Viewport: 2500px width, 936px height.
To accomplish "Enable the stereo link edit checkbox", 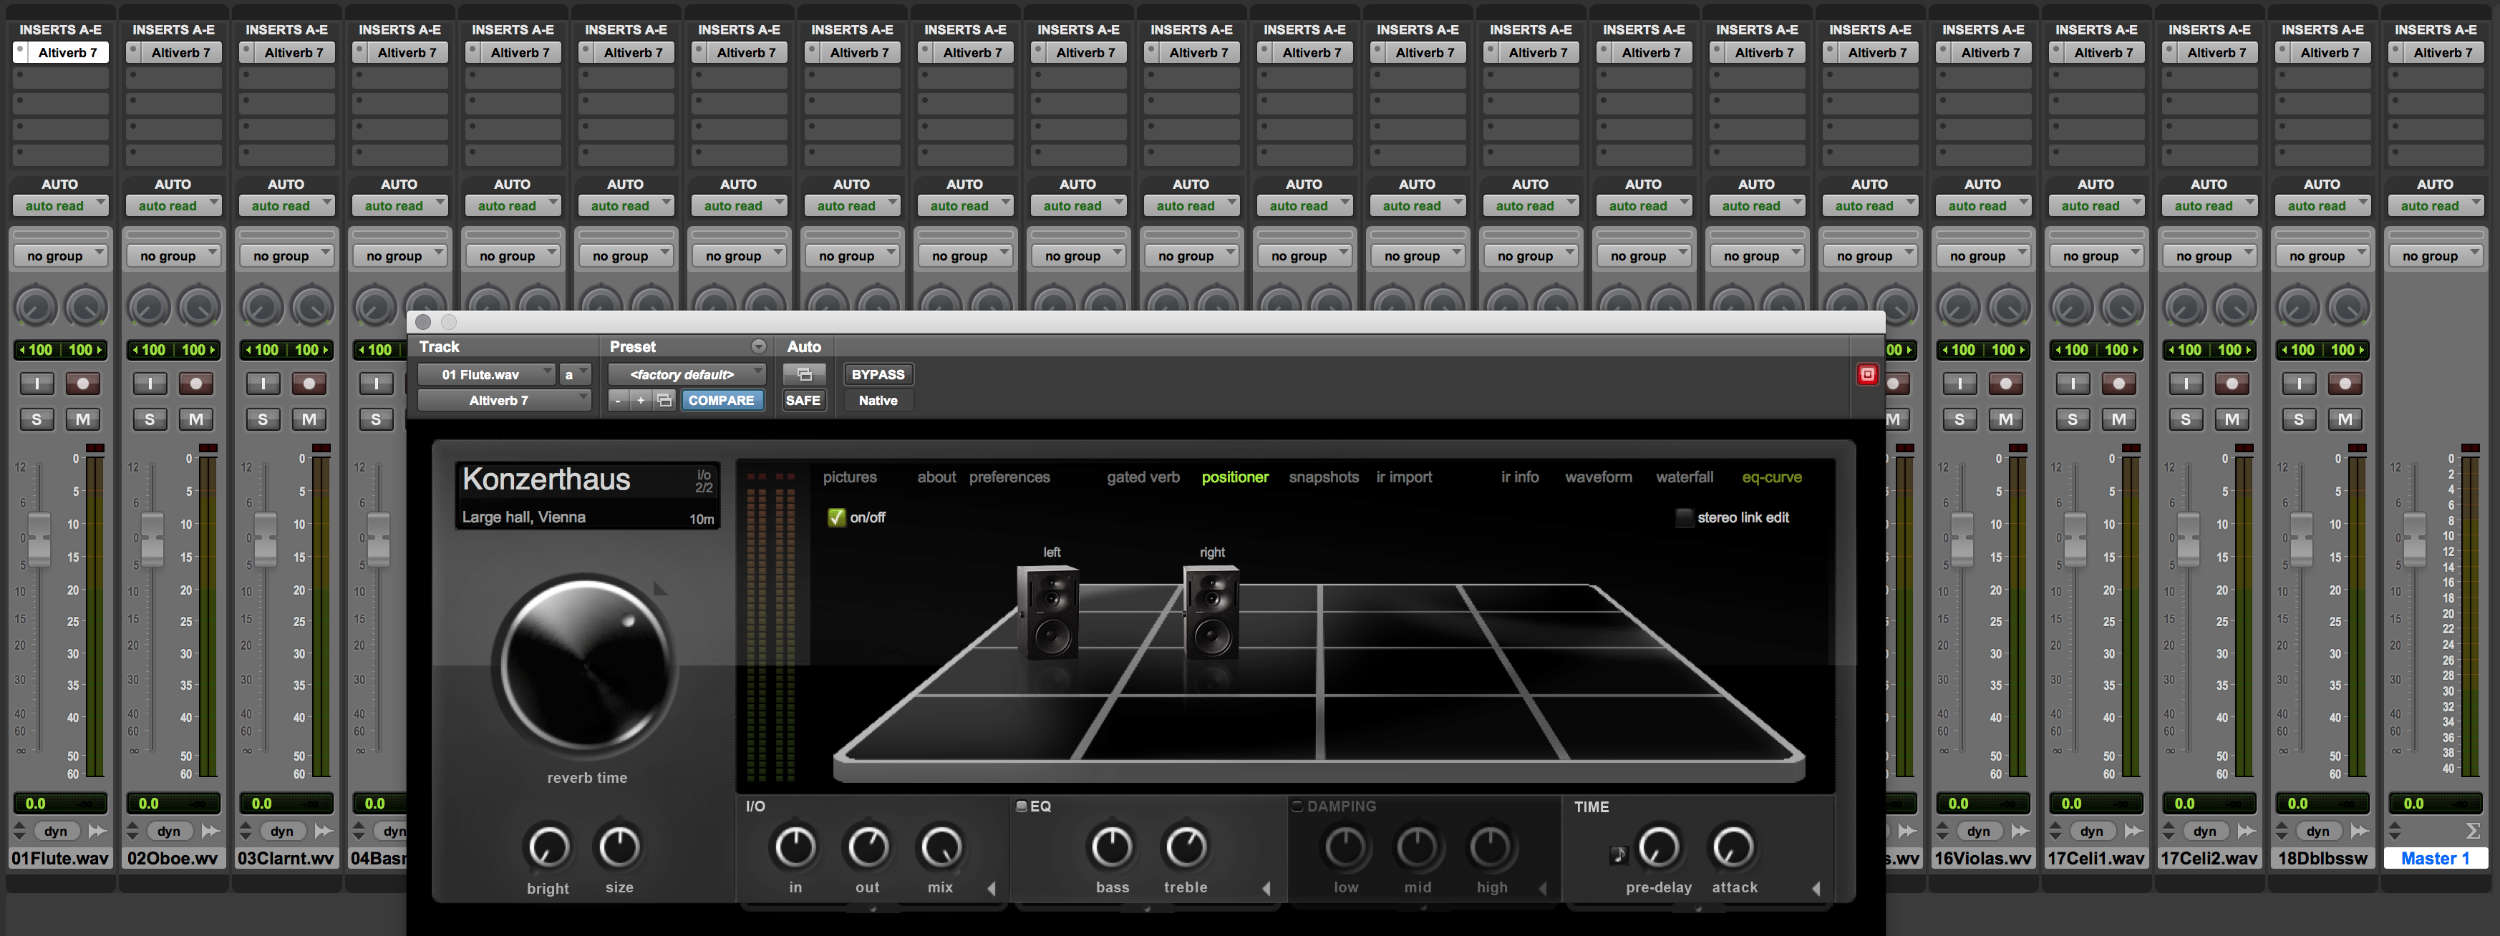I will [x=1684, y=517].
